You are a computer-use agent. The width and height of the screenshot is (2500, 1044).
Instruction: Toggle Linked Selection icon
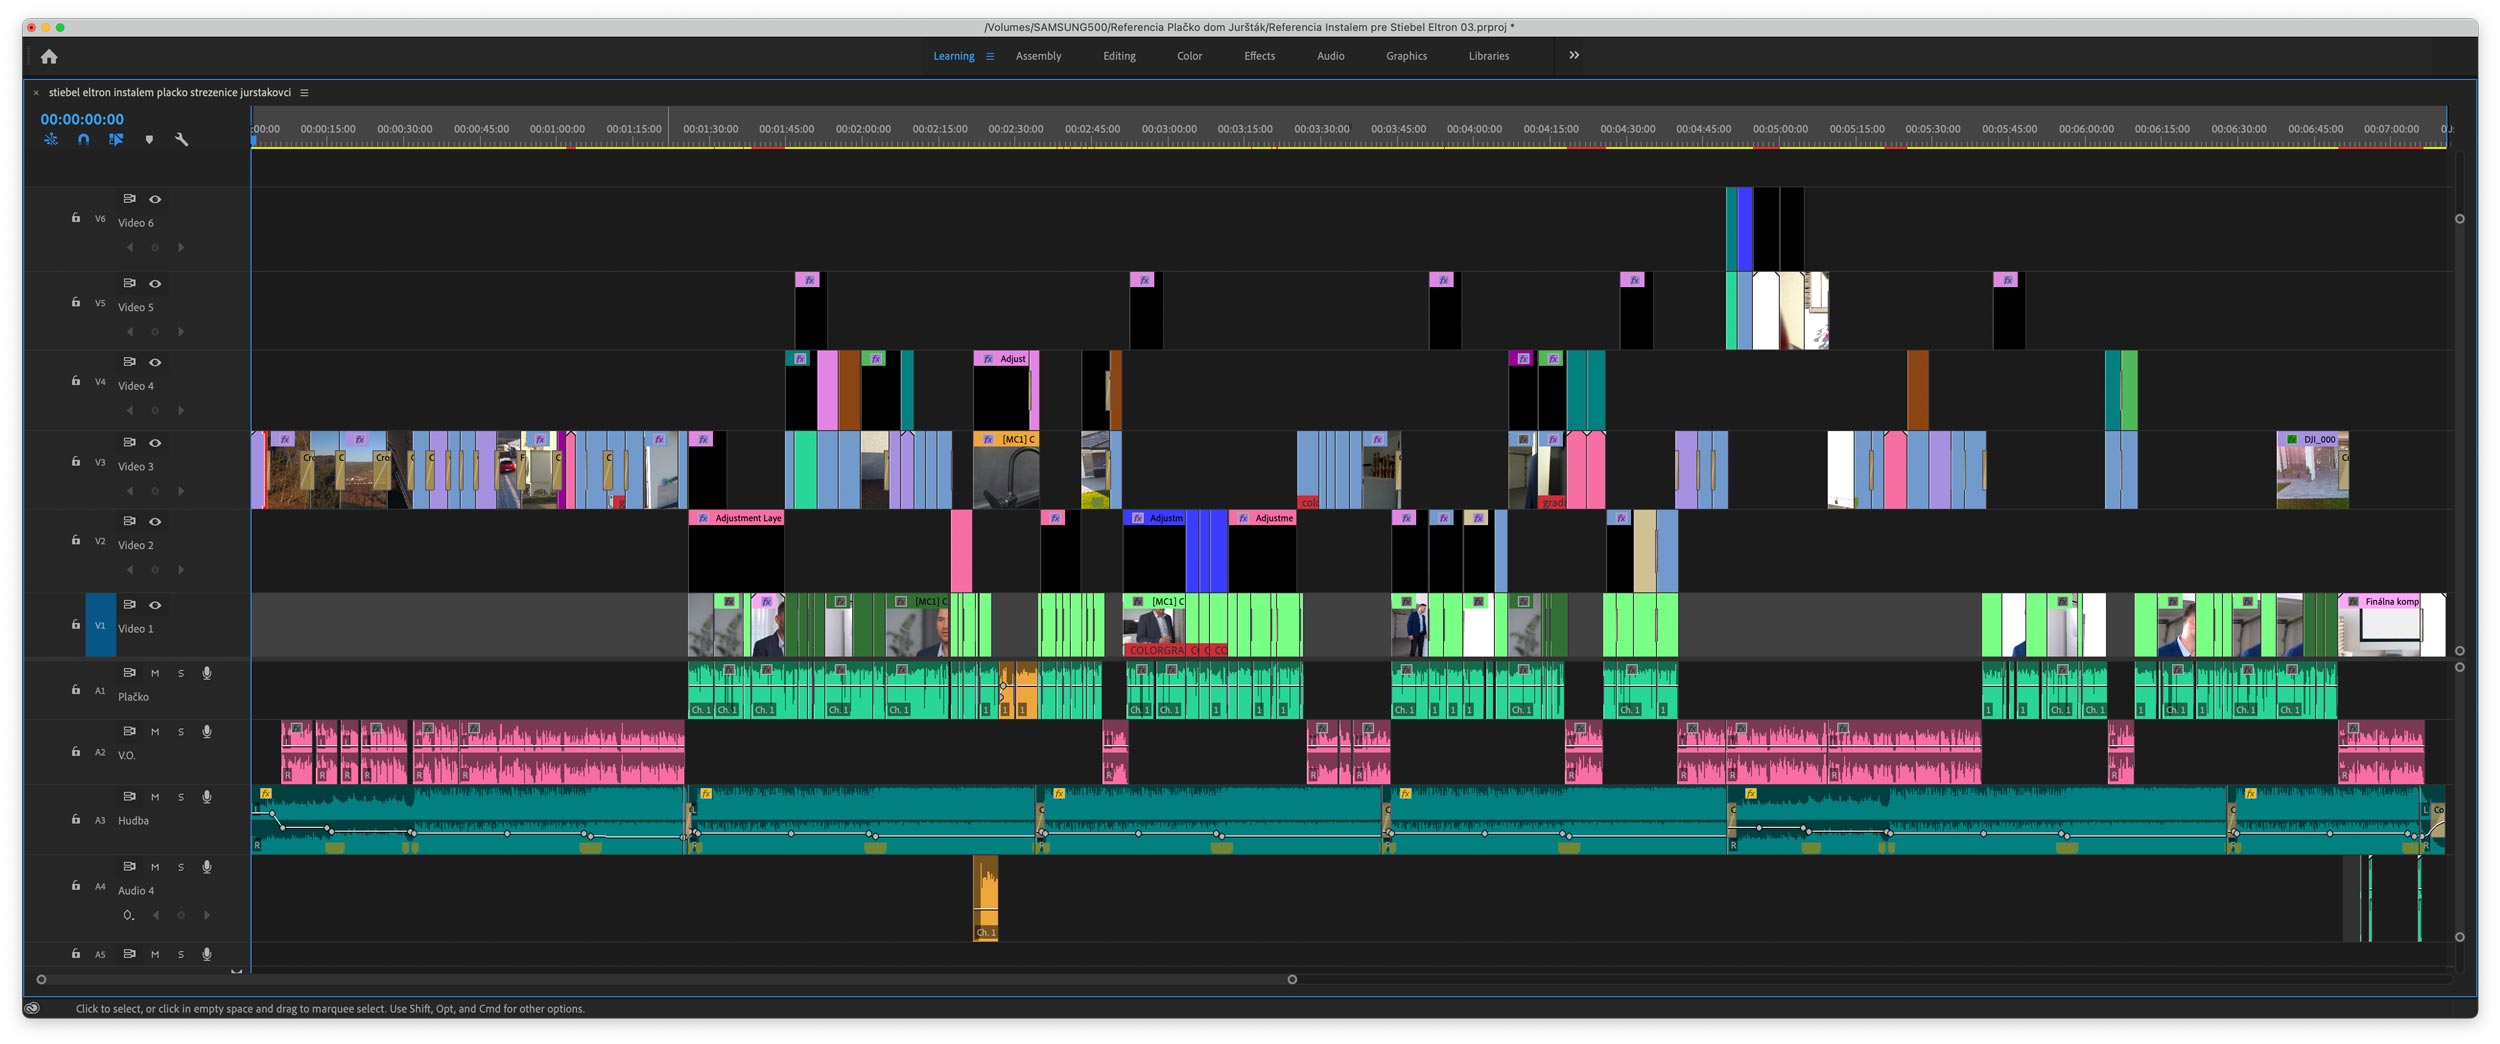116,140
